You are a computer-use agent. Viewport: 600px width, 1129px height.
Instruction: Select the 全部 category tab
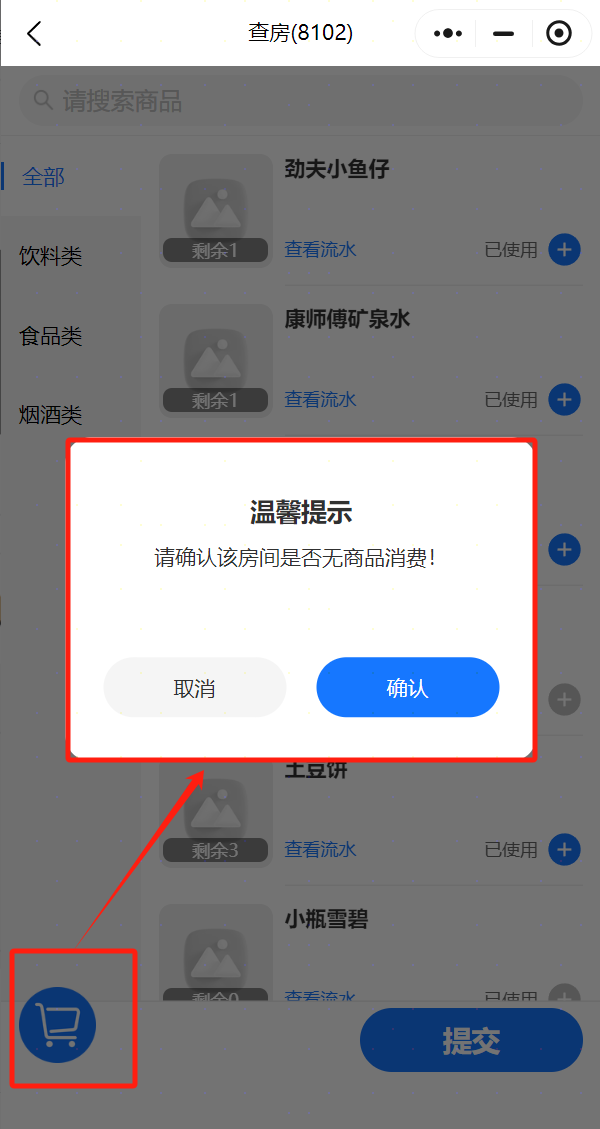[44, 176]
